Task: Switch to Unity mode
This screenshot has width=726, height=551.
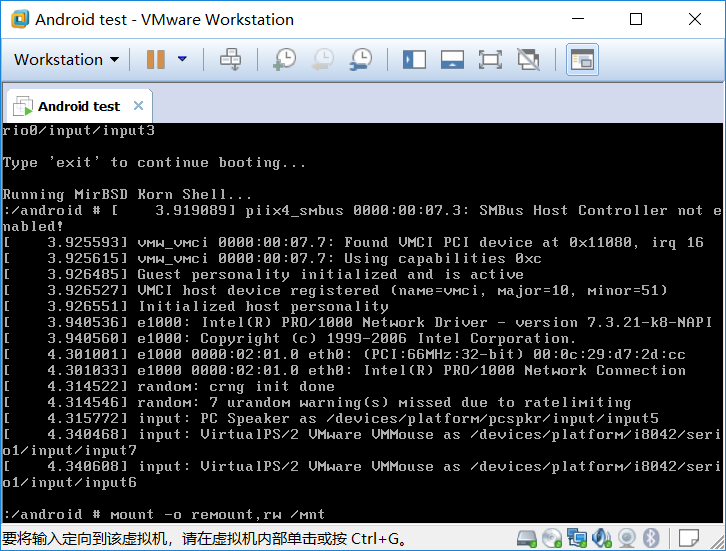Action: click(528, 60)
